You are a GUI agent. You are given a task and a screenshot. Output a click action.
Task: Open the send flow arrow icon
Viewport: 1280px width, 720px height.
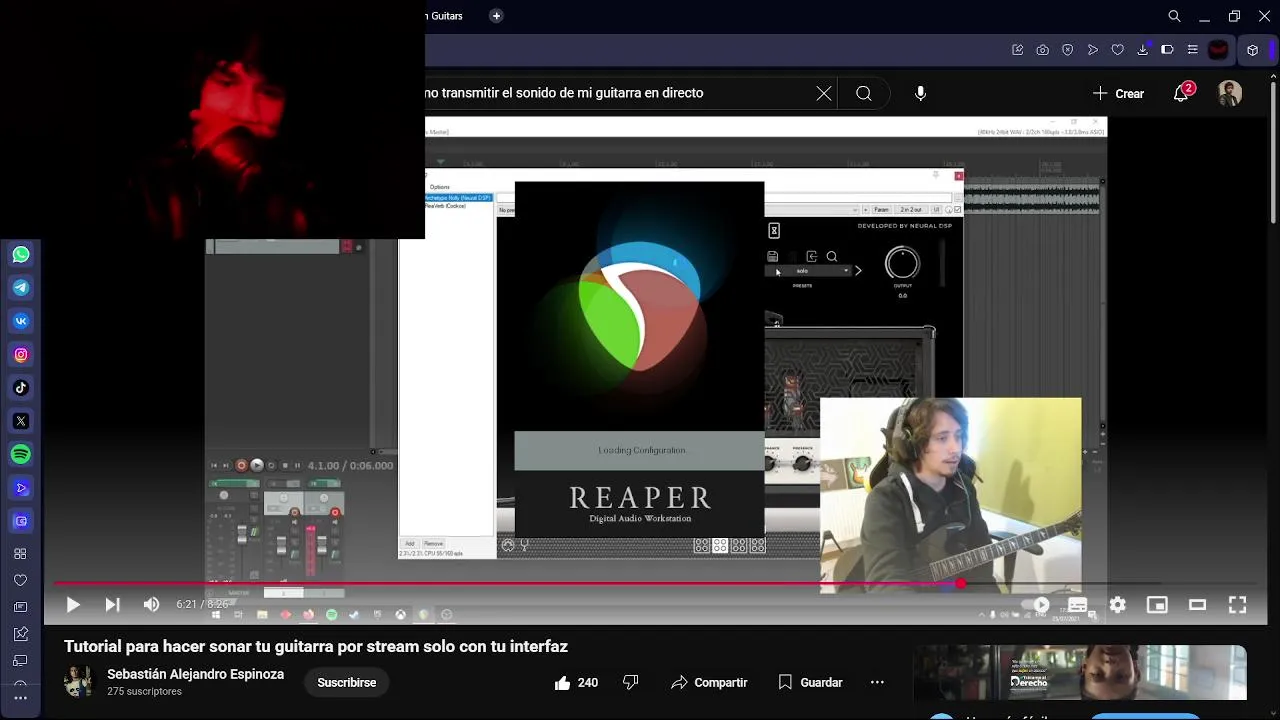pos(1092,50)
